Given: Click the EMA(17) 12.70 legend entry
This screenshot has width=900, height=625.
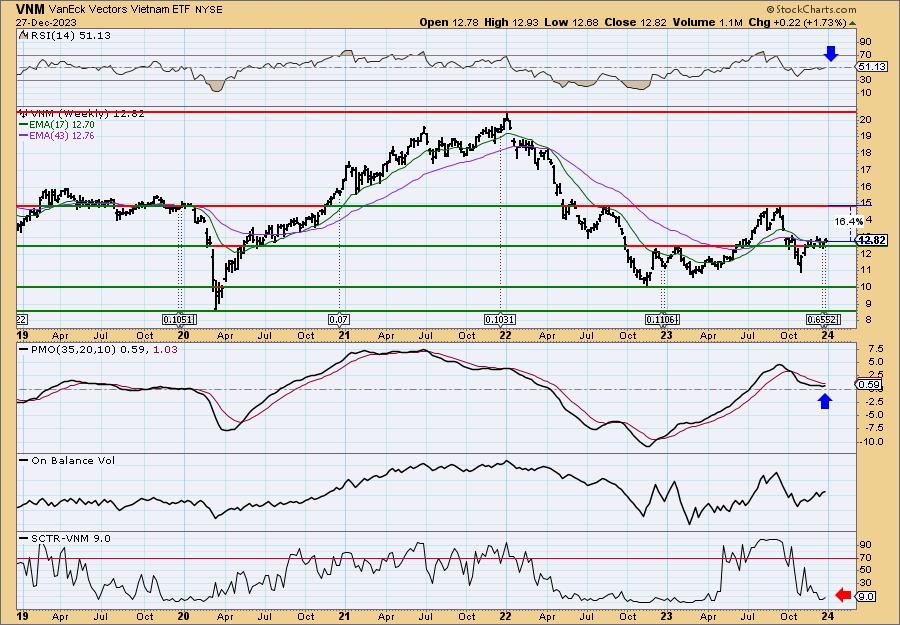Looking at the screenshot, I should point(62,125).
